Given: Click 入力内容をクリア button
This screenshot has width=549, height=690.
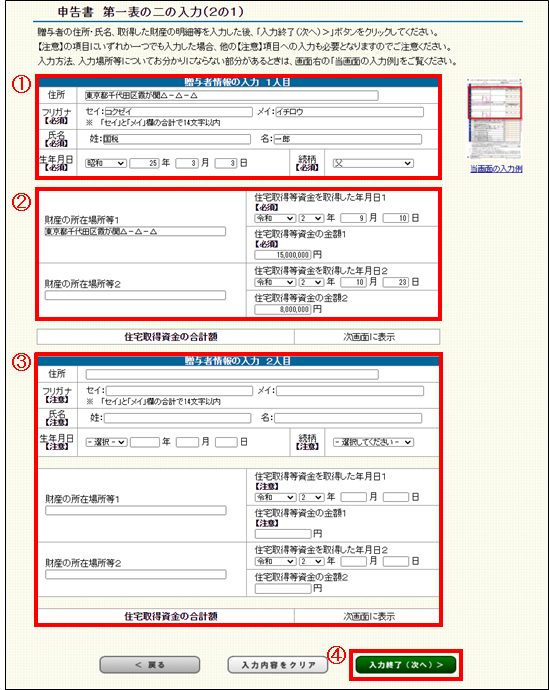Looking at the screenshot, I should [278, 664].
